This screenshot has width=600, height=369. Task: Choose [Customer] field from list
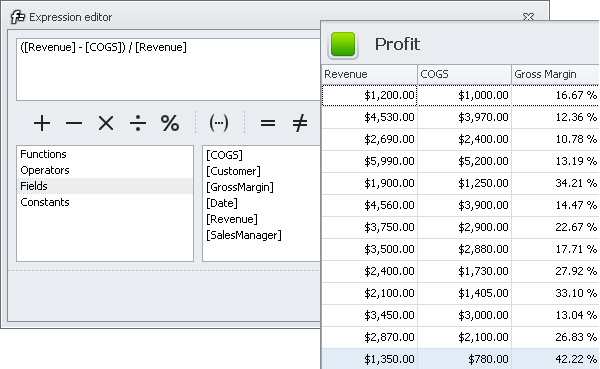[233, 171]
